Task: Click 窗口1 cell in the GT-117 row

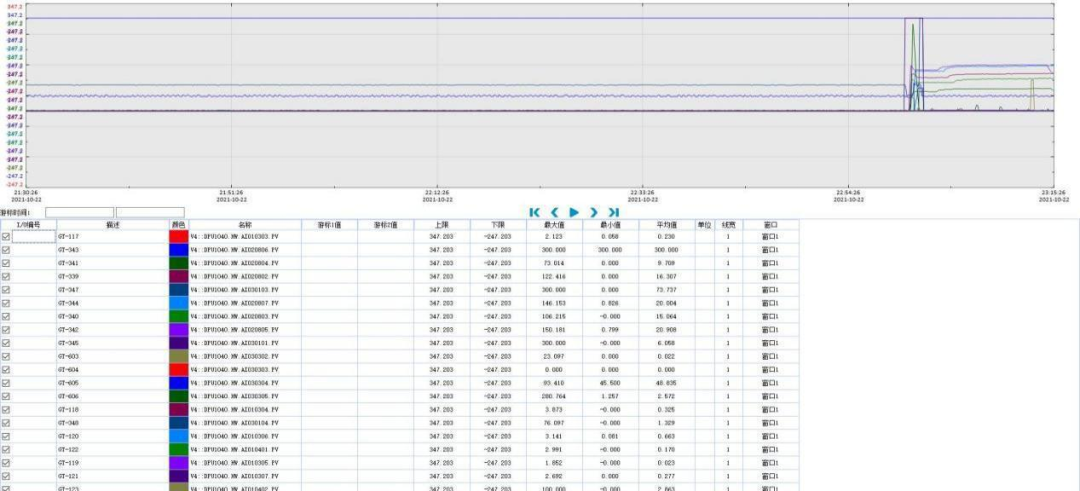Action: 771,236
